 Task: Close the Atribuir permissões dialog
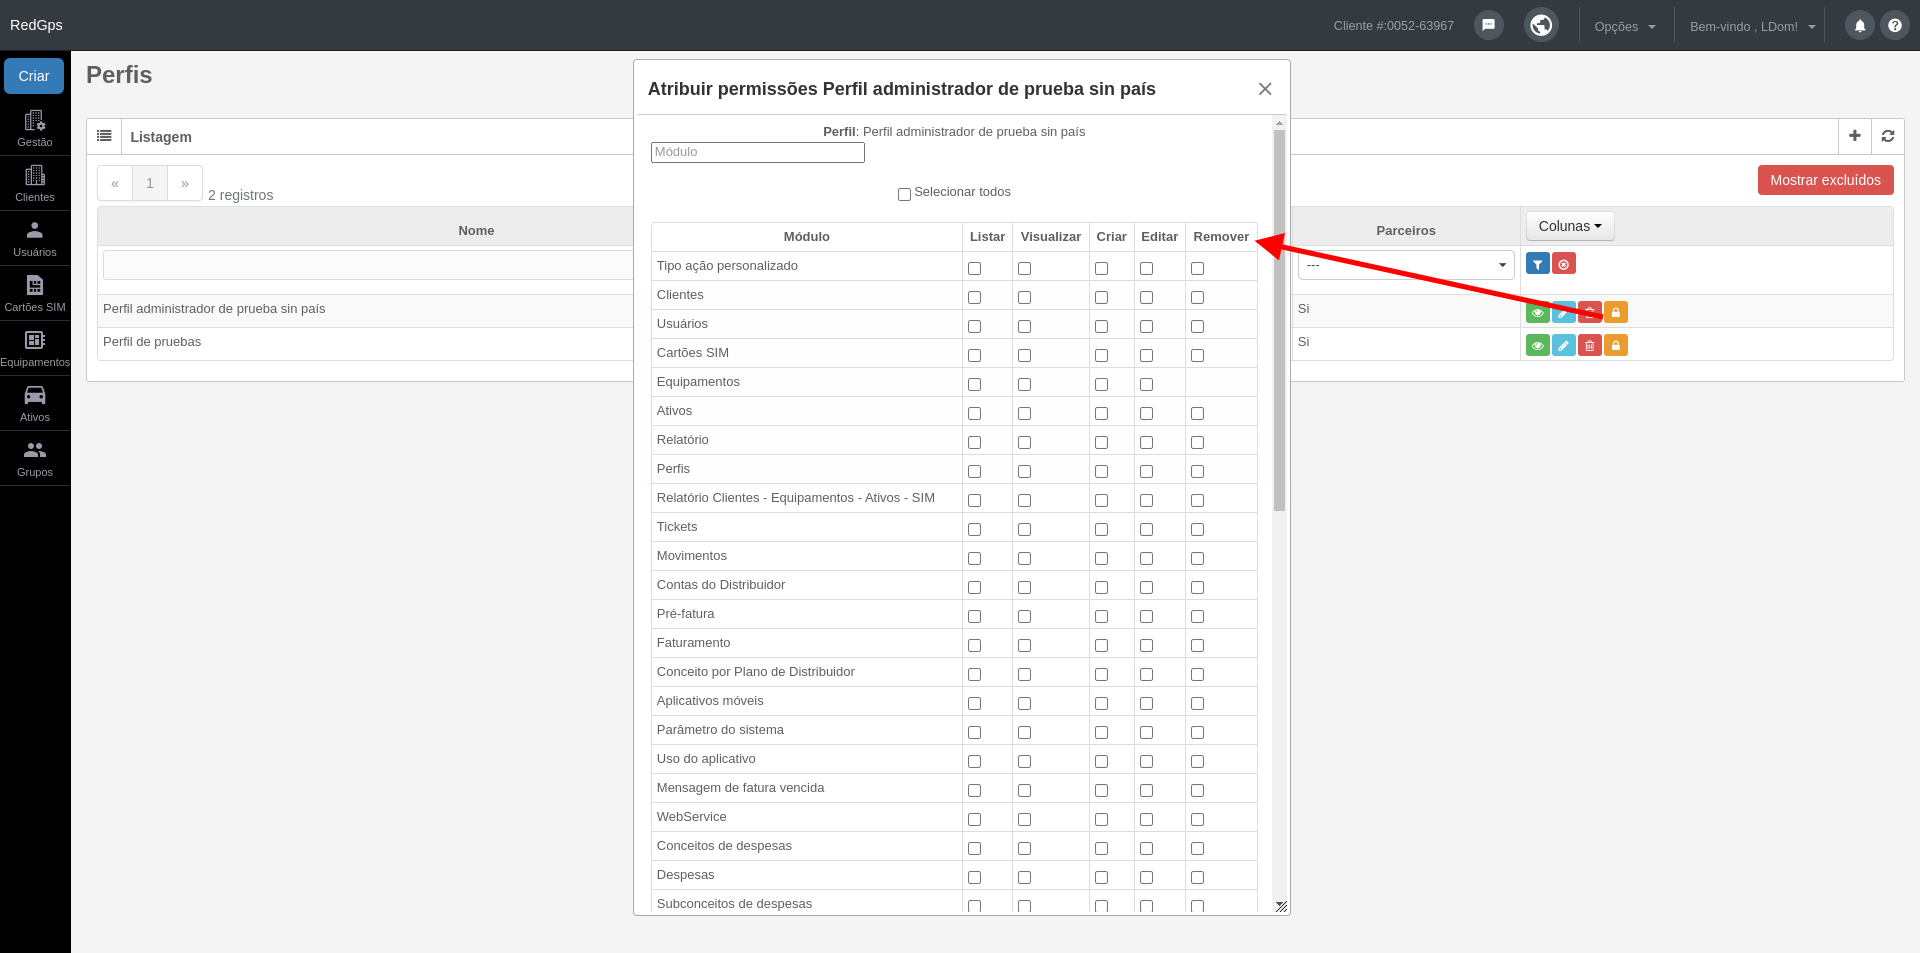pos(1265,89)
